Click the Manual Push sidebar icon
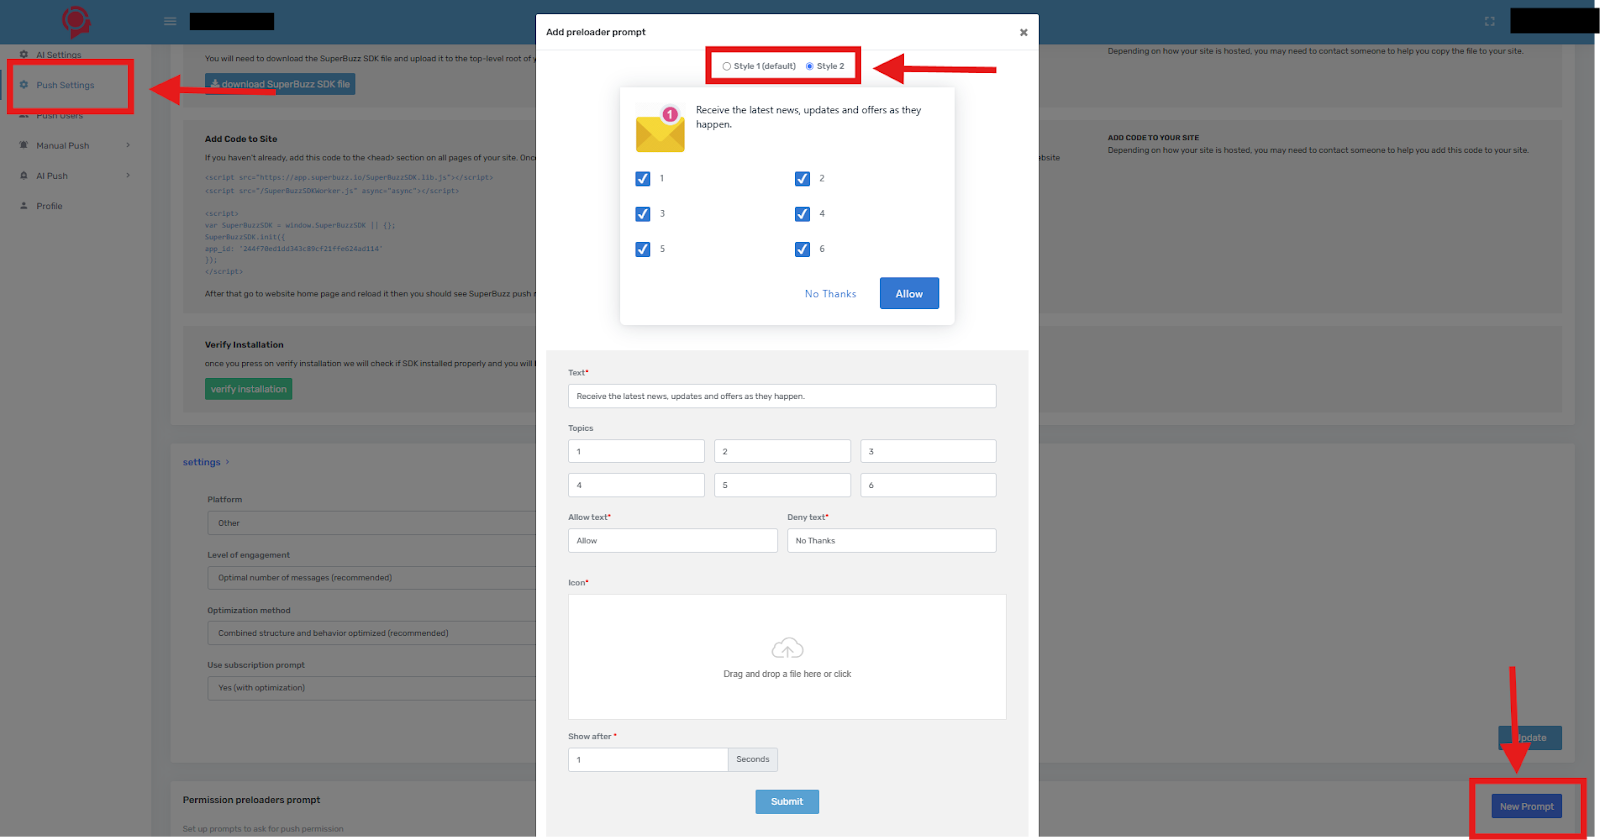1600x840 pixels. click(x=24, y=145)
